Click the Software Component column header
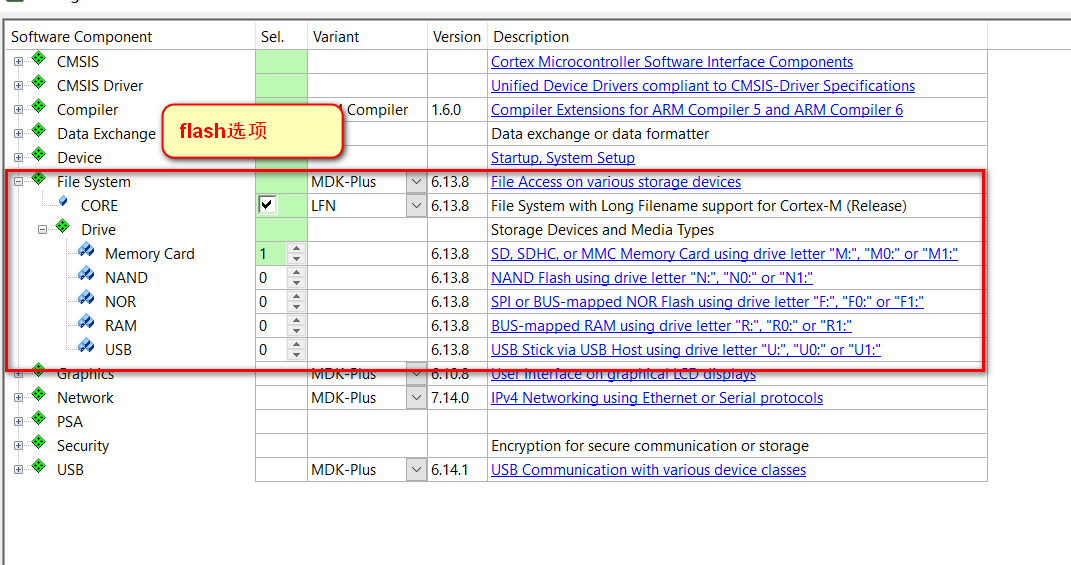1071x565 pixels. pos(82,37)
